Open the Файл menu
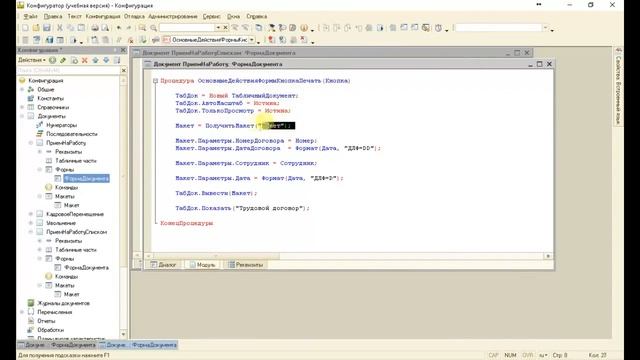 [x=30, y=16]
